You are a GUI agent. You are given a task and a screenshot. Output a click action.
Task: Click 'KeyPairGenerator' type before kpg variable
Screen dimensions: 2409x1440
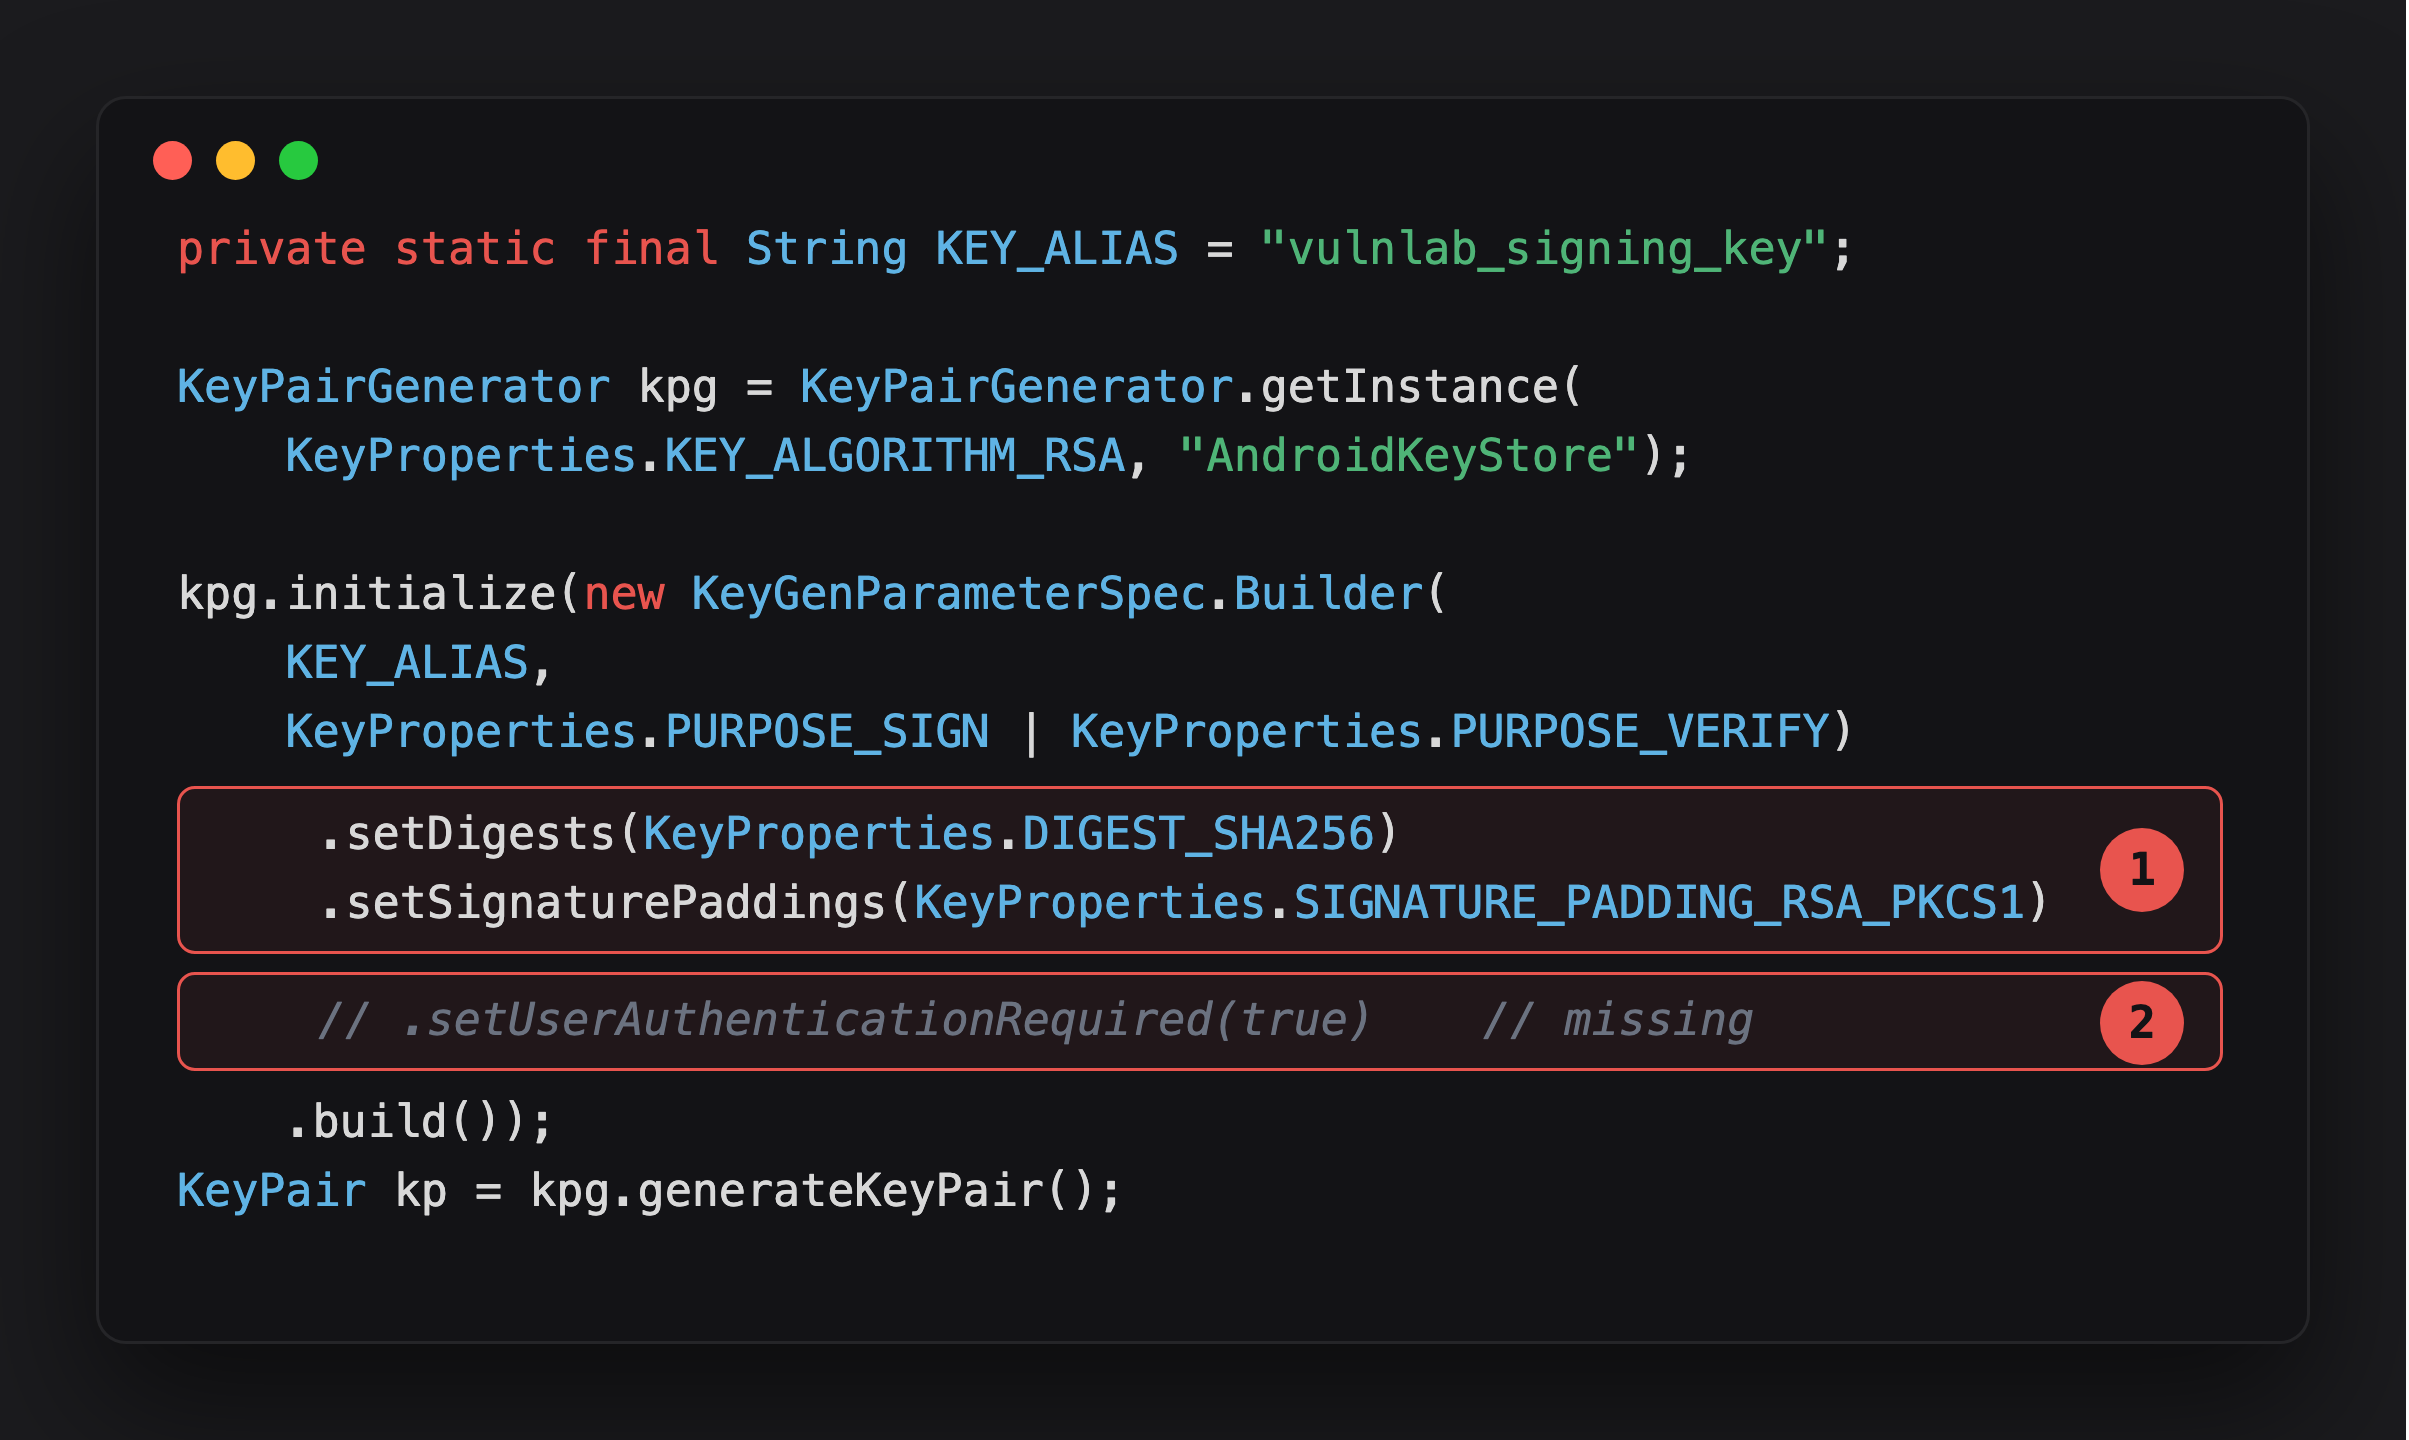coord(394,387)
